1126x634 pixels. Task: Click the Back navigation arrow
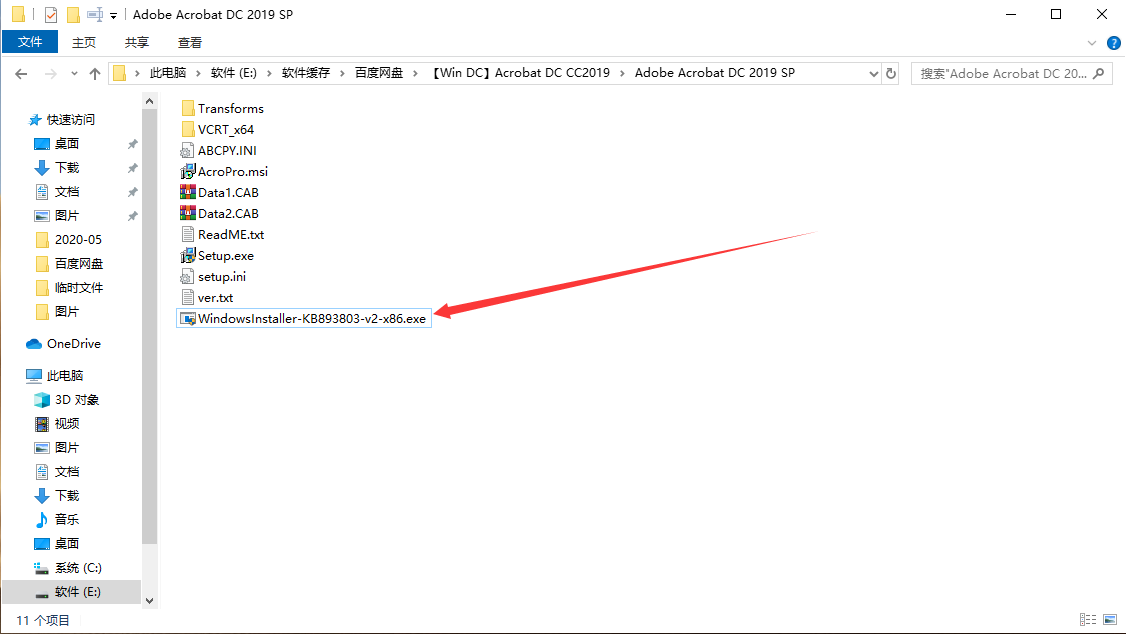[22, 73]
